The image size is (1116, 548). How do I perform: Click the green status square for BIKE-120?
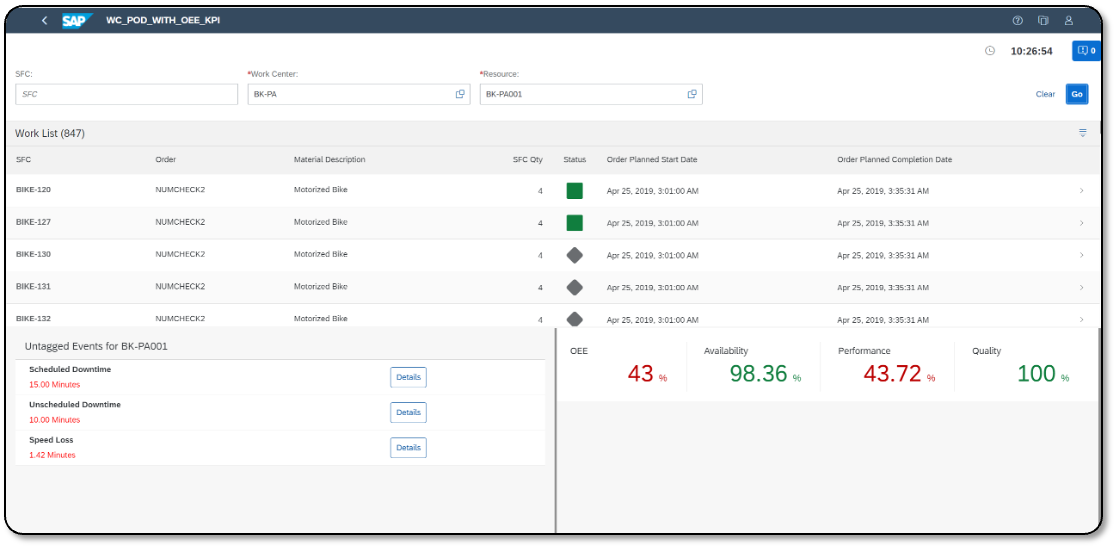[x=574, y=190]
